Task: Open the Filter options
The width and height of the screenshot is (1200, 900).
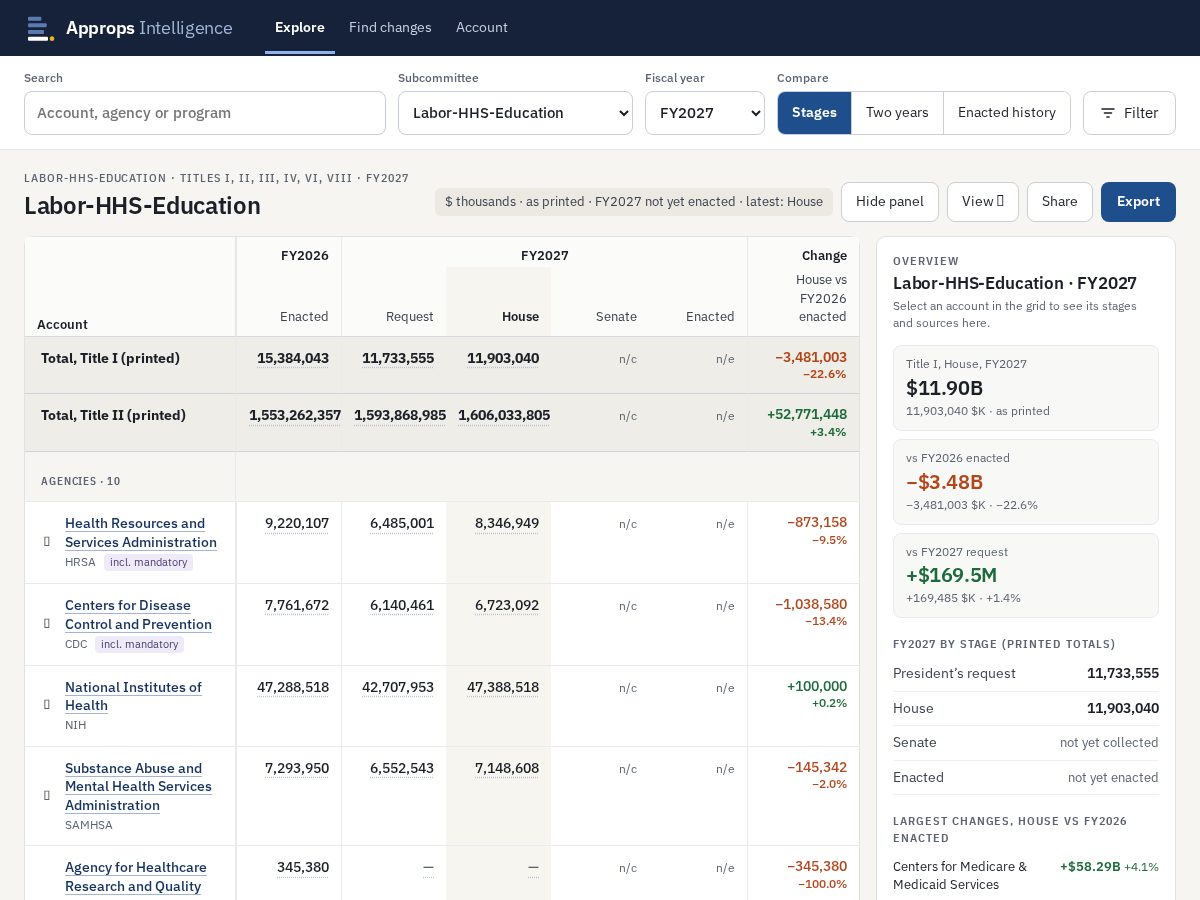Action: coord(1129,113)
